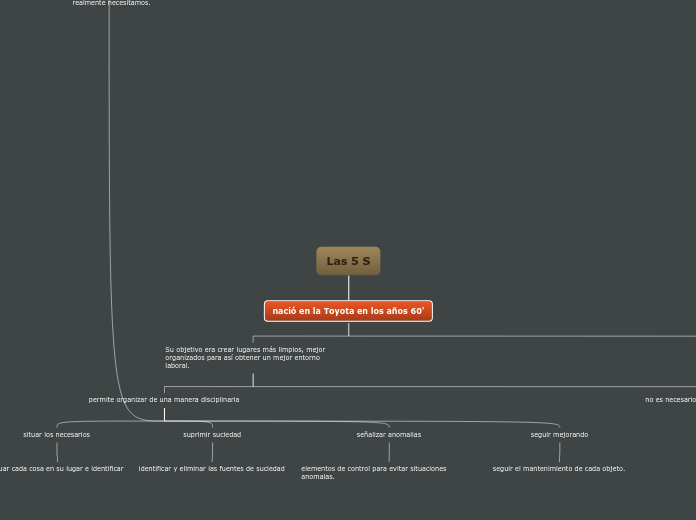Click the 'suprimir suciedad' node
Screen dimensions: 696x520
(212, 435)
